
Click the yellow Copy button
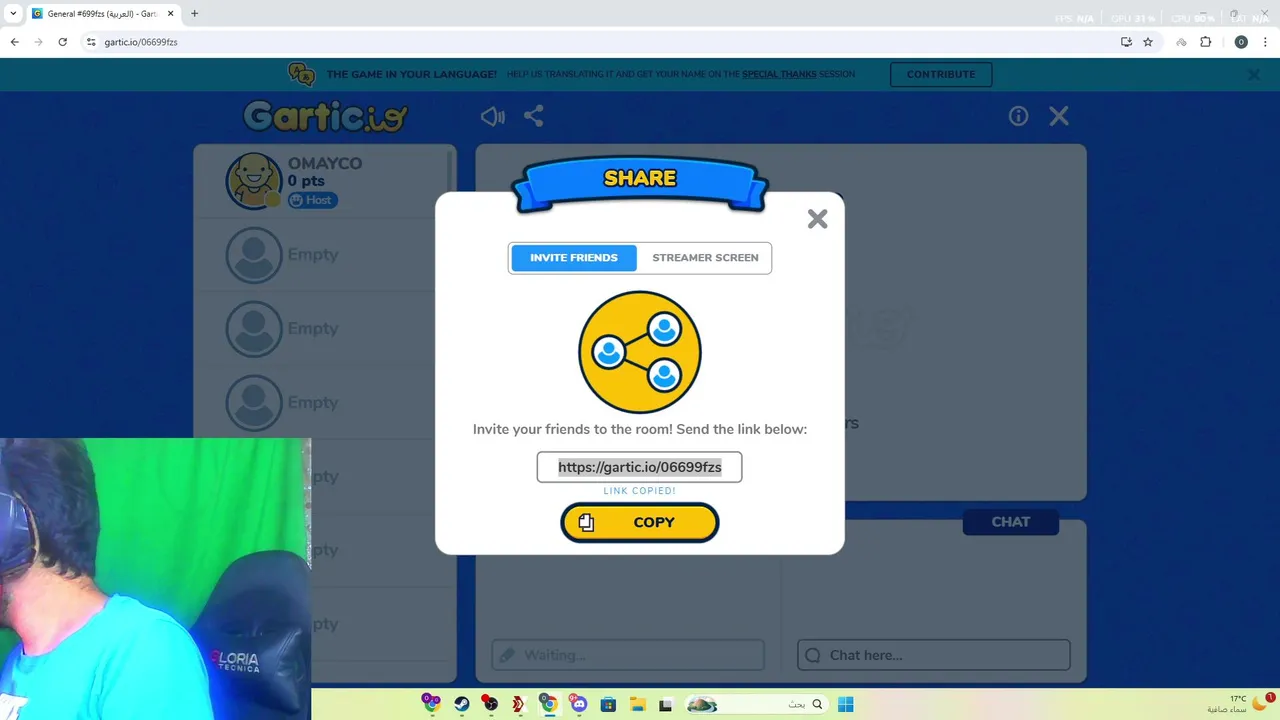640,522
